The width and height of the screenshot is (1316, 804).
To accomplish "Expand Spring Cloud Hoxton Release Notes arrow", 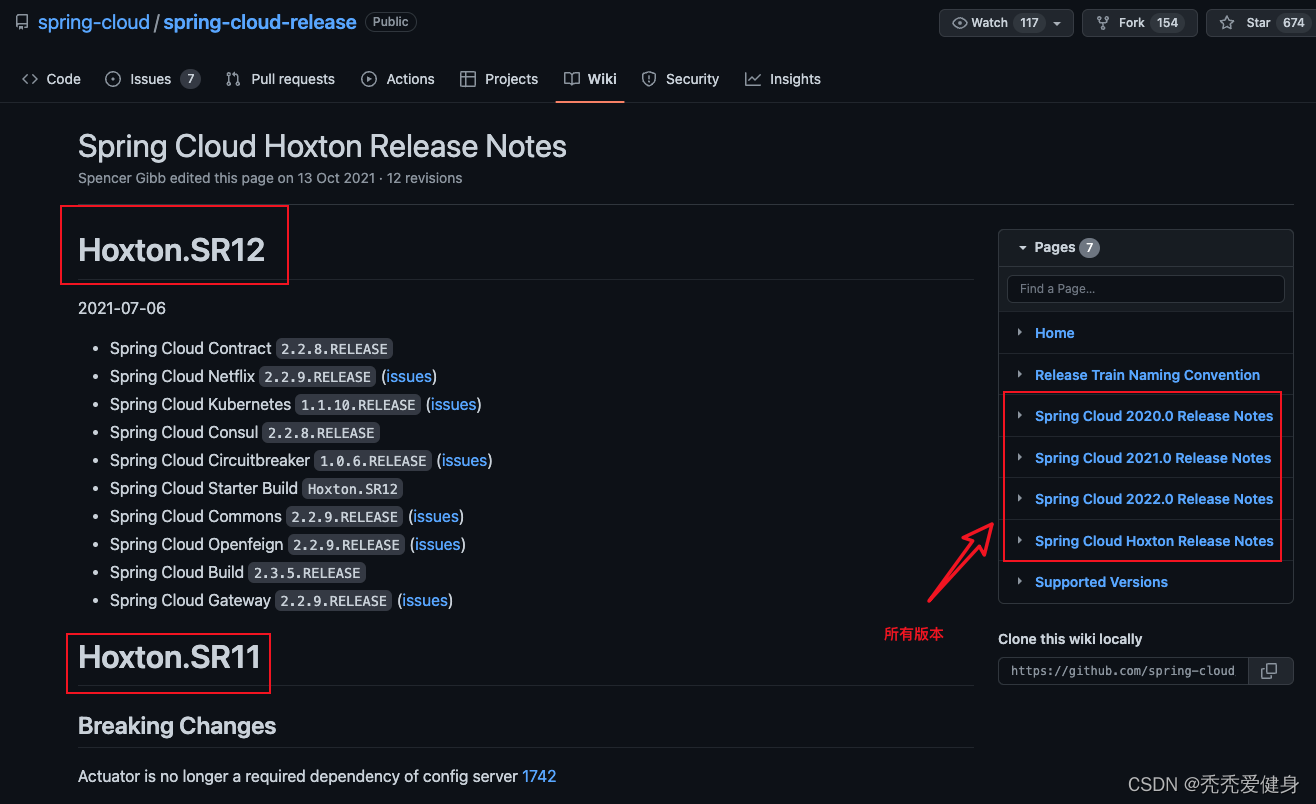I will [1019, 541].
